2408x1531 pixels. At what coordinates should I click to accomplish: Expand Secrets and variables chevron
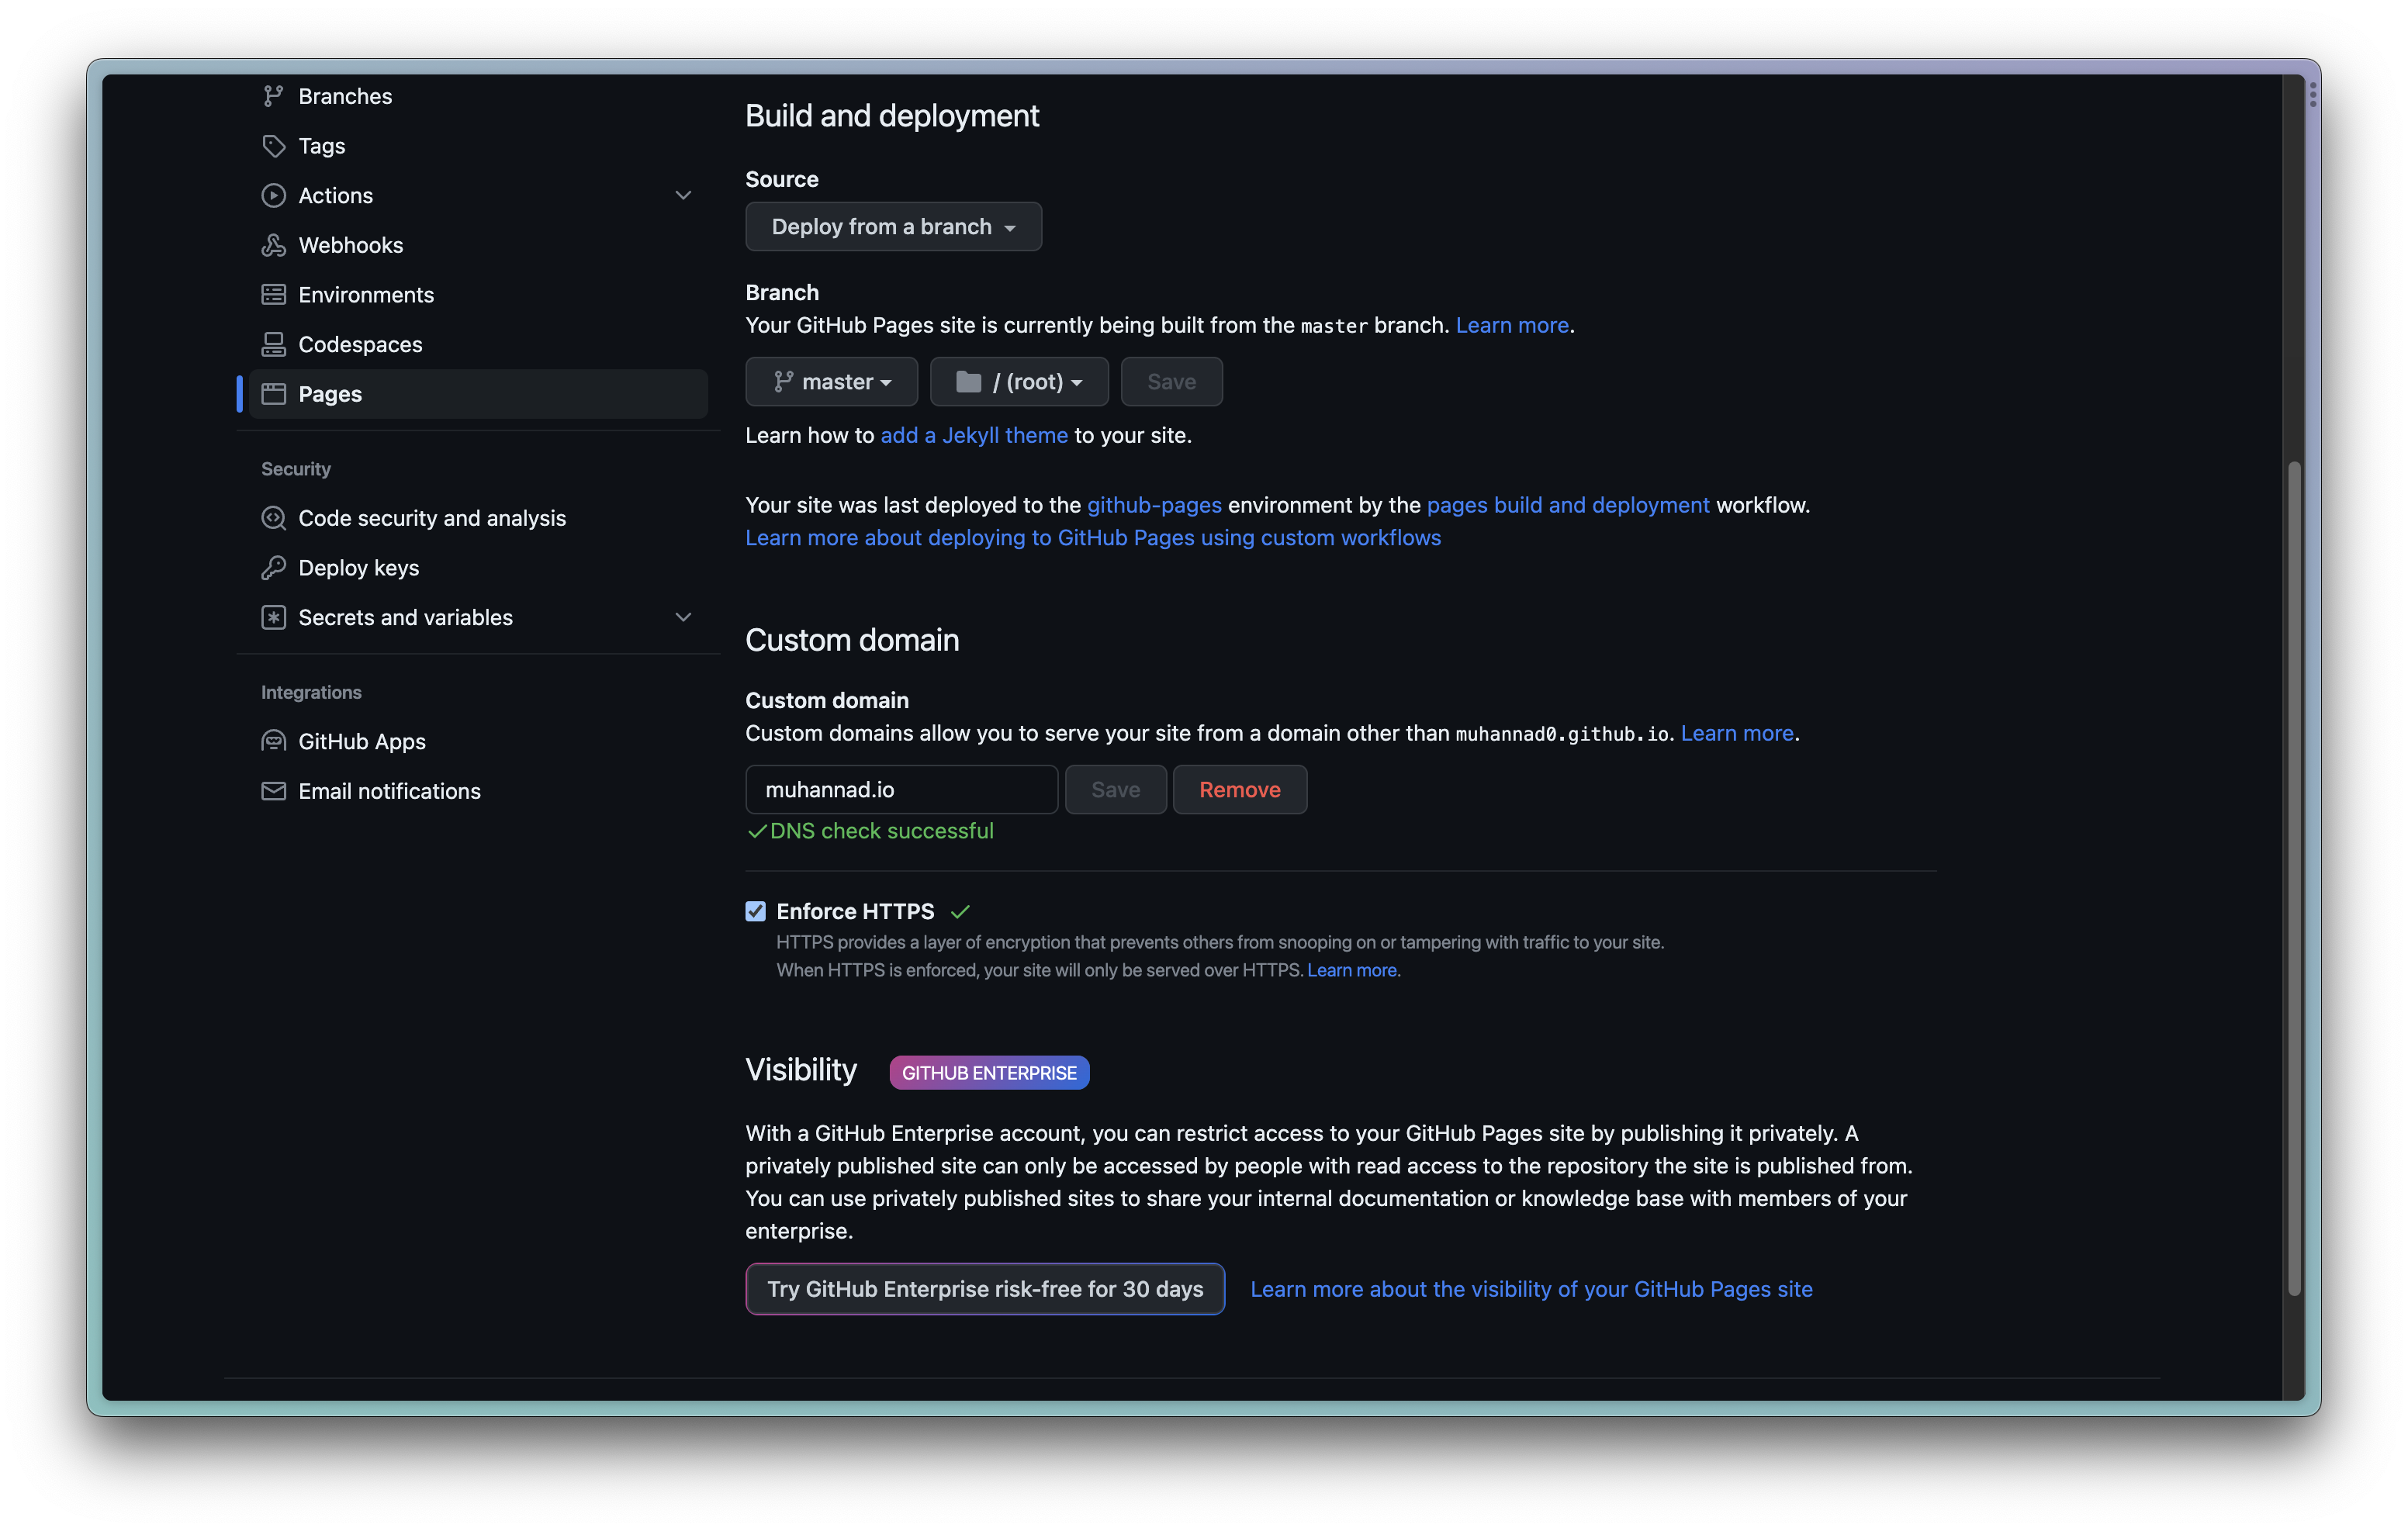[x=683, y=617]
